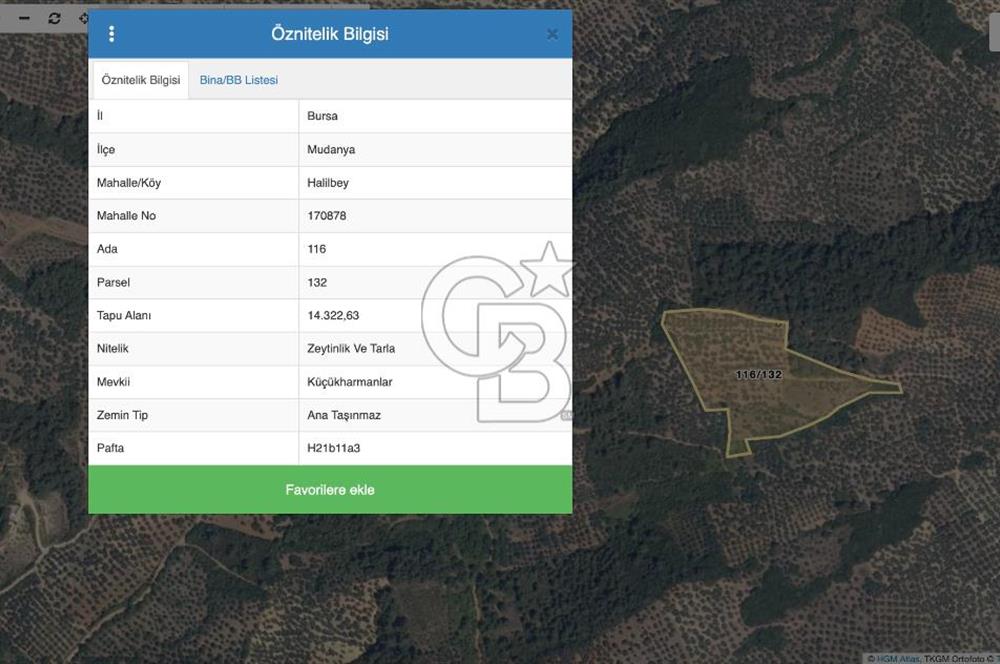This screenshot has height=664, width=1000.
Task: Click the Öznitelik Bilgisi dialog title bar
Action: tap(330, 34)
